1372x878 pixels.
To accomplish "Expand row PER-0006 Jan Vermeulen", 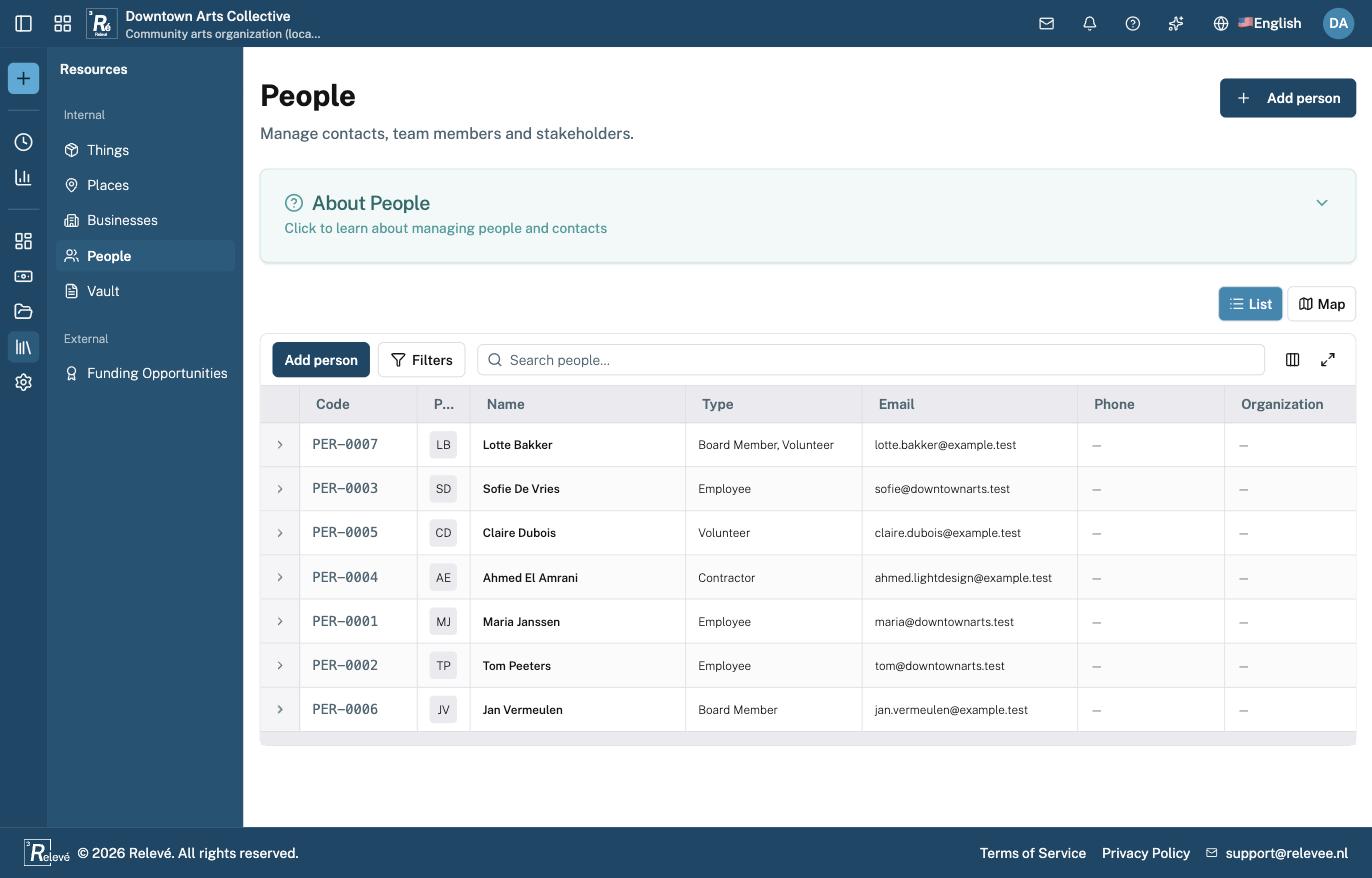I will pos(280,709).
